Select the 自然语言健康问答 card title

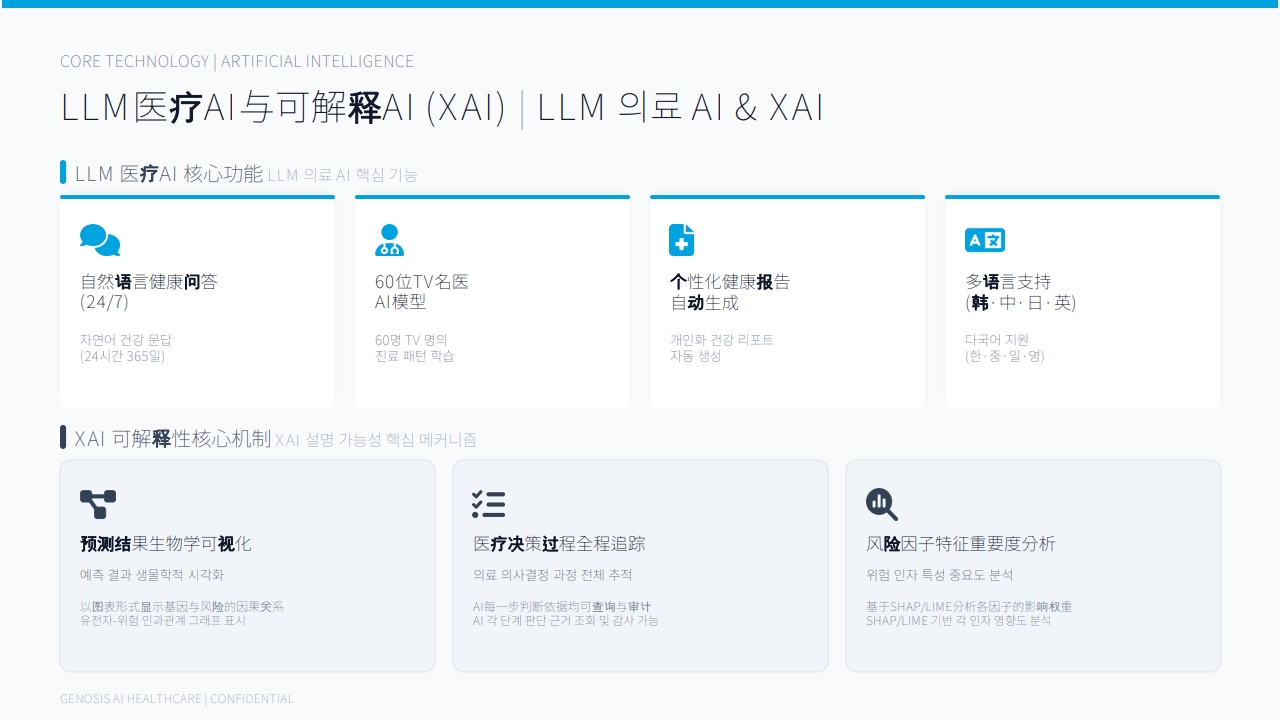tap(149, 292)
